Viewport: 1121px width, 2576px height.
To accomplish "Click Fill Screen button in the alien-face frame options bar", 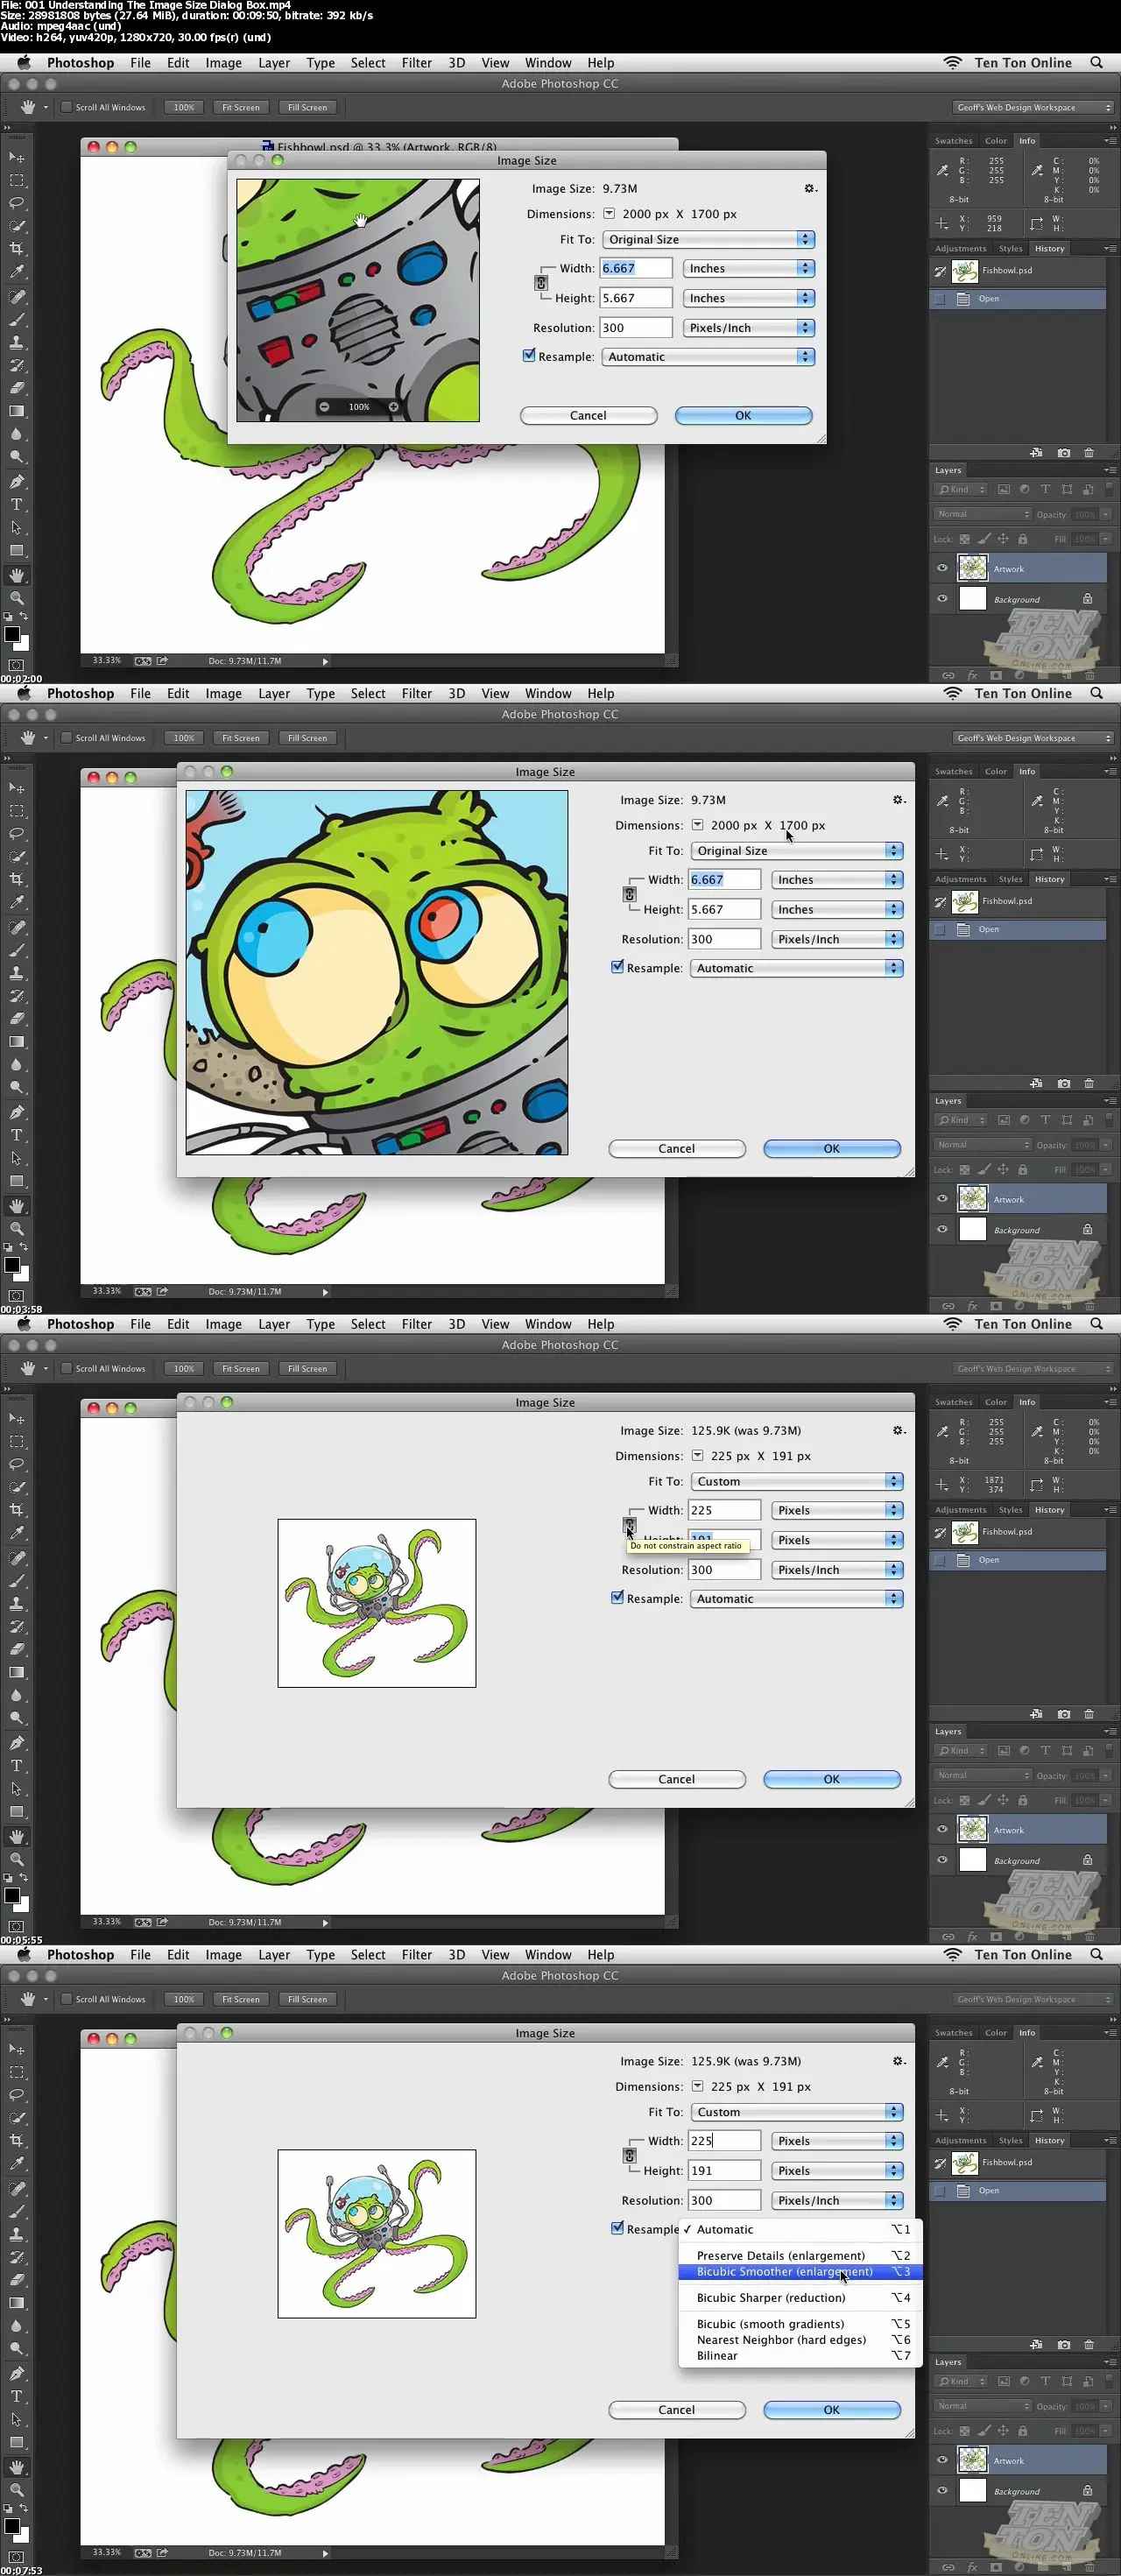I will tap(308, 738).
